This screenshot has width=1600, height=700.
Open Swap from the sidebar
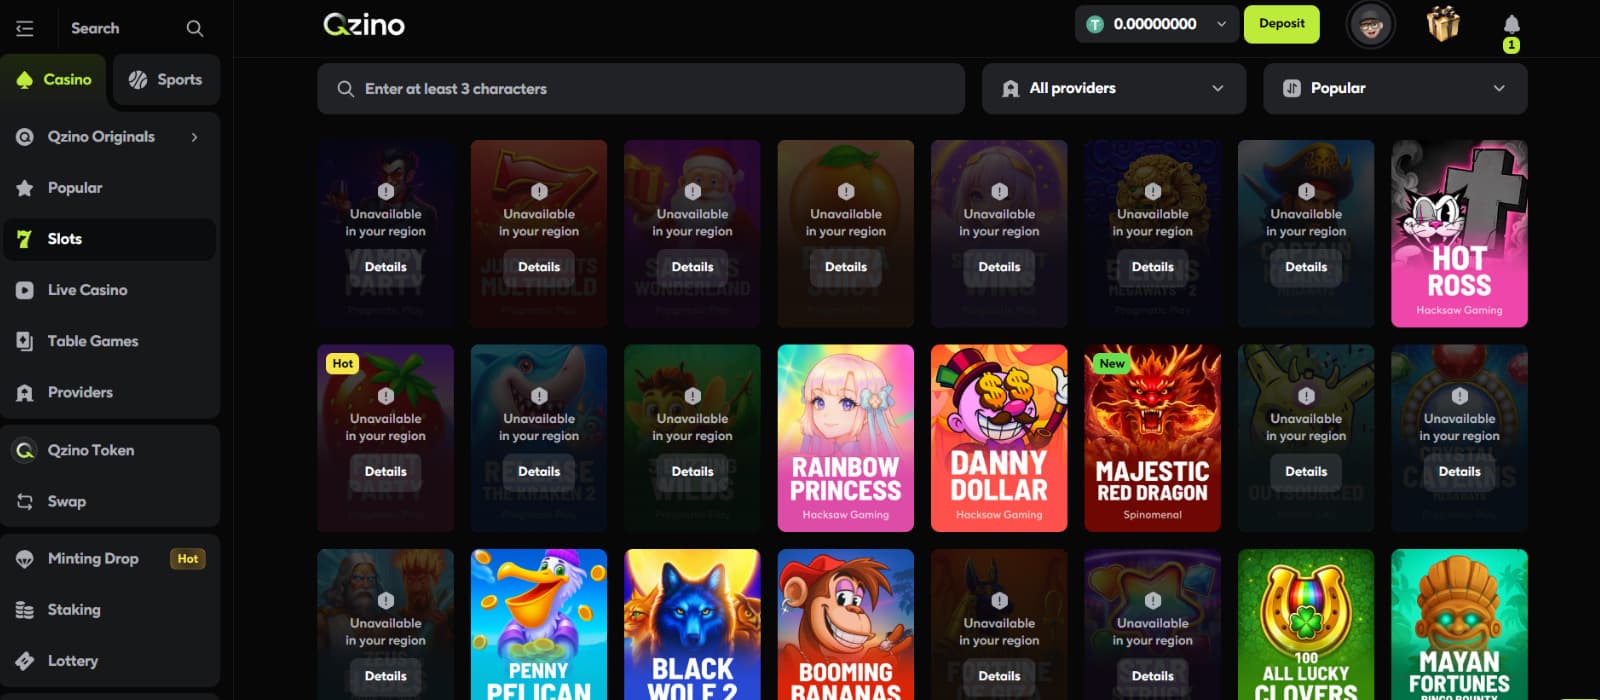[109, 501]
